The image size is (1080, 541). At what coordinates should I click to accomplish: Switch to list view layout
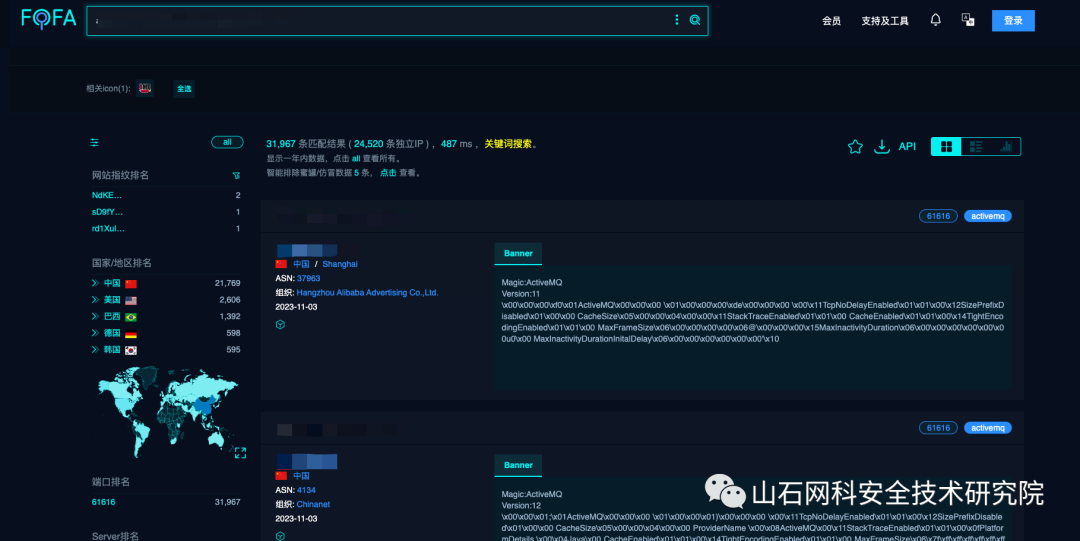(x=976, y=146)
